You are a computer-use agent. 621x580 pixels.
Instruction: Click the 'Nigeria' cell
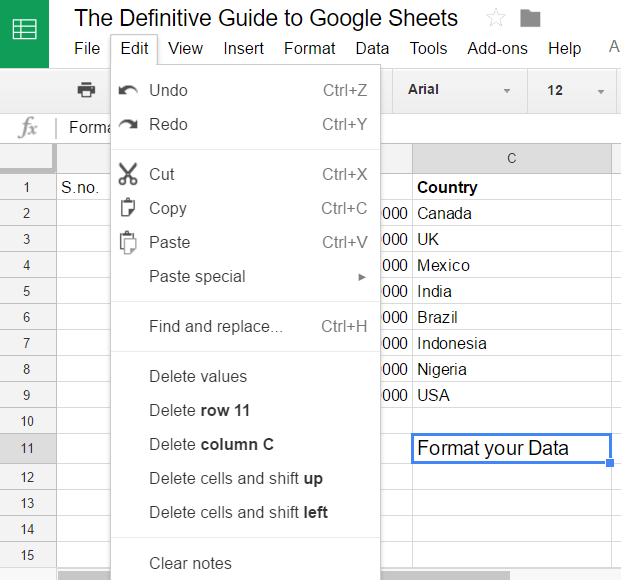512,369
